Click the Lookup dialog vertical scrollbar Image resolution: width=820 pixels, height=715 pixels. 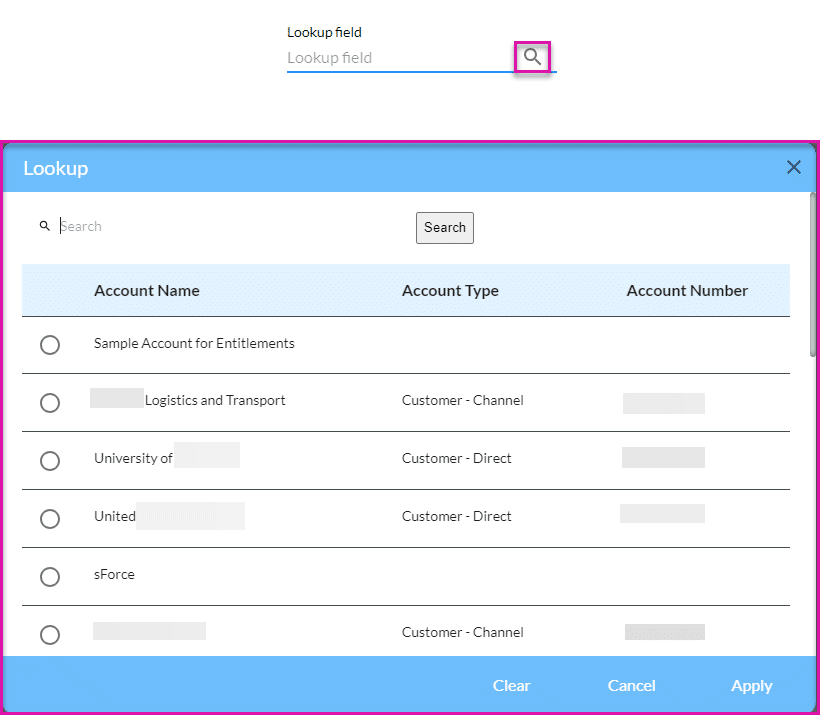coord(813,280)
